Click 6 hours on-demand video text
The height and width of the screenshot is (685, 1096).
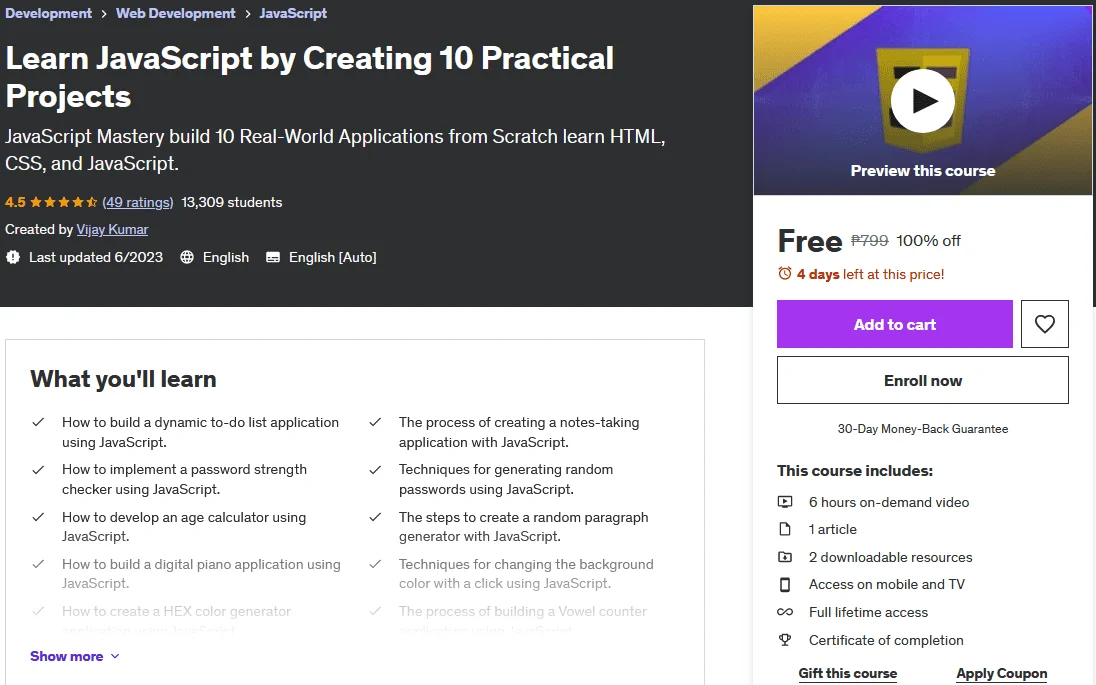coord(889,502)
